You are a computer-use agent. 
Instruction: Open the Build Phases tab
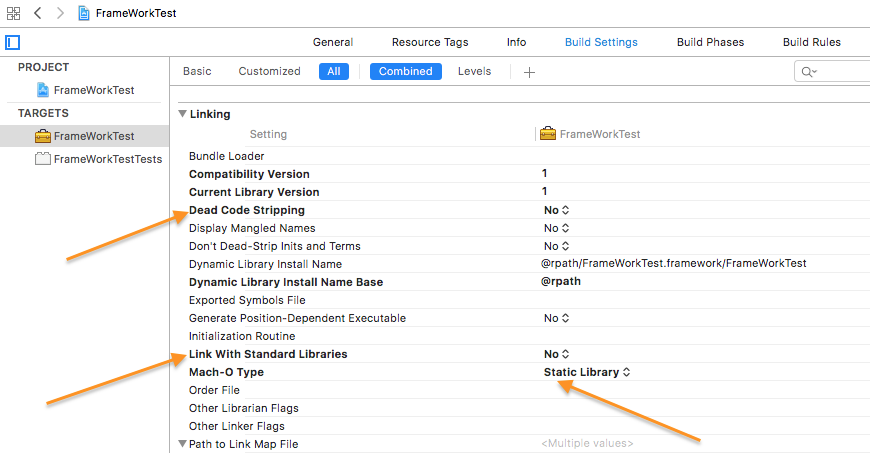(710, 42)
